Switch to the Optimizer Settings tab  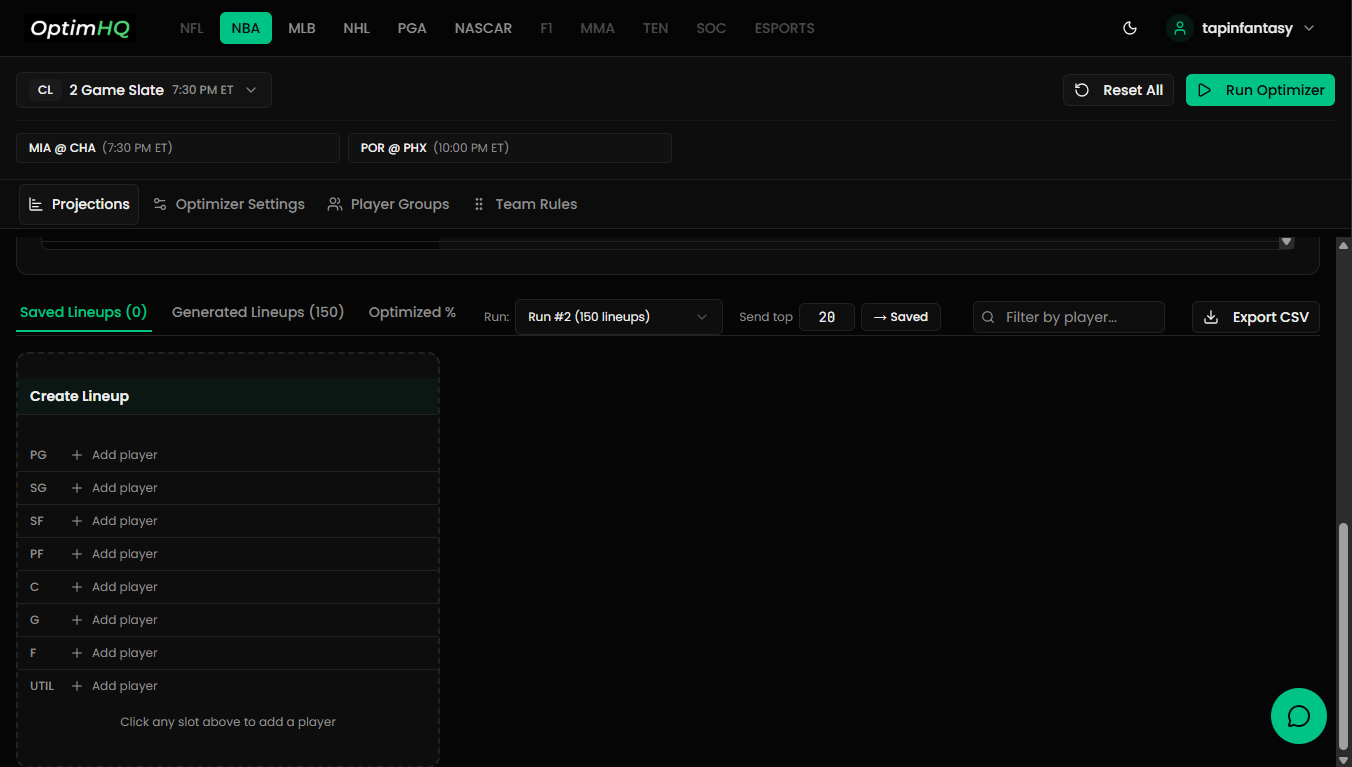pos(229,204)
